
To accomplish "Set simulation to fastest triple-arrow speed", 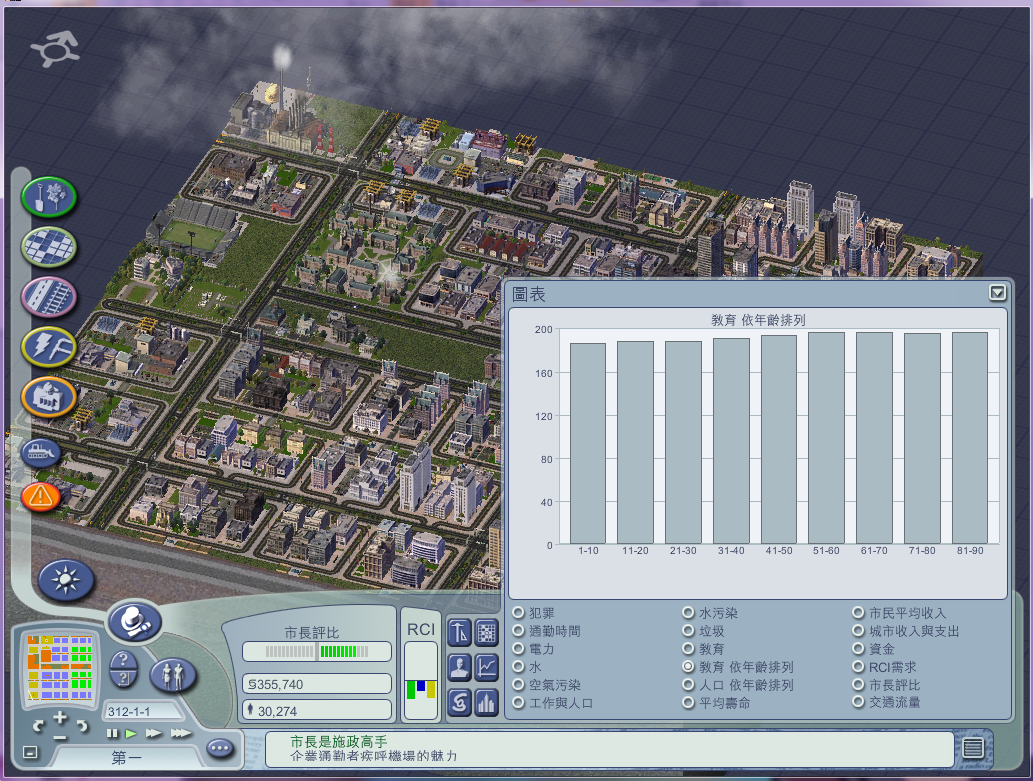I will pos(181,734).
